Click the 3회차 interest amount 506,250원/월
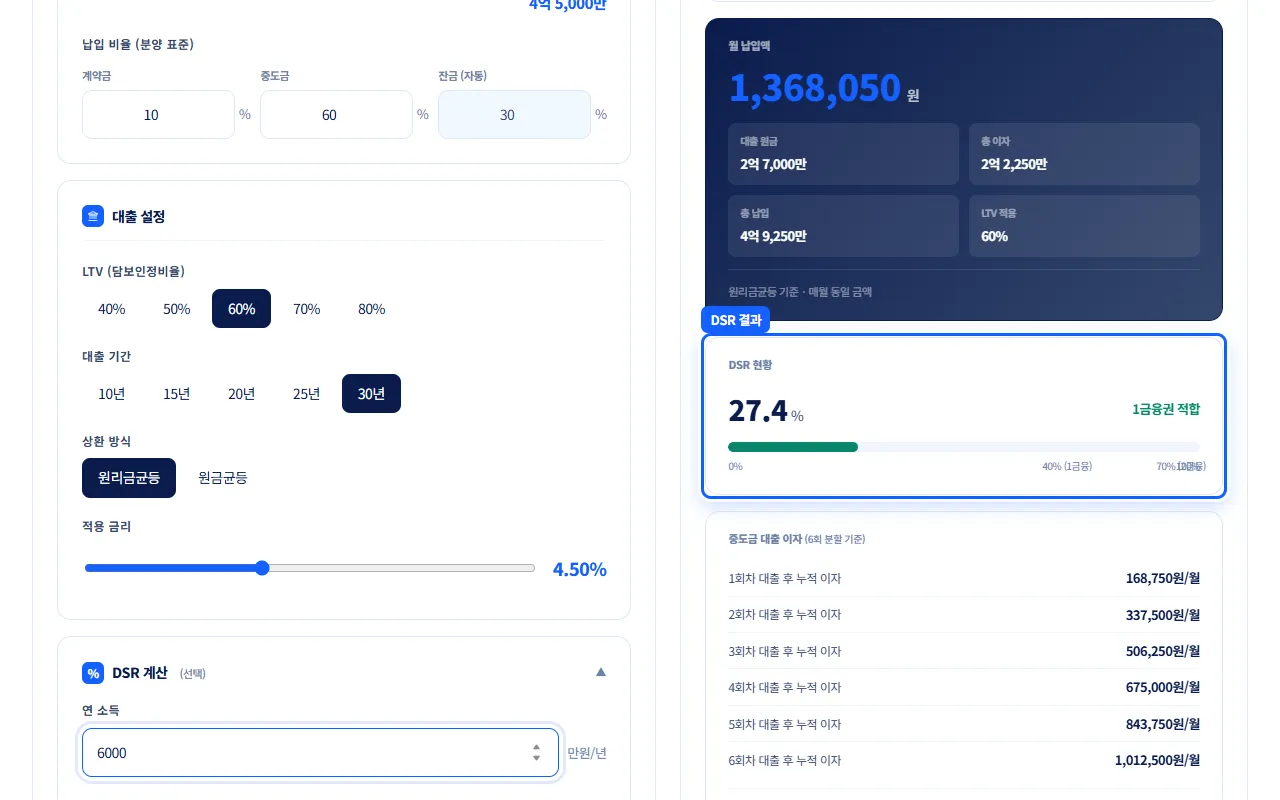 click(1163, 651)
